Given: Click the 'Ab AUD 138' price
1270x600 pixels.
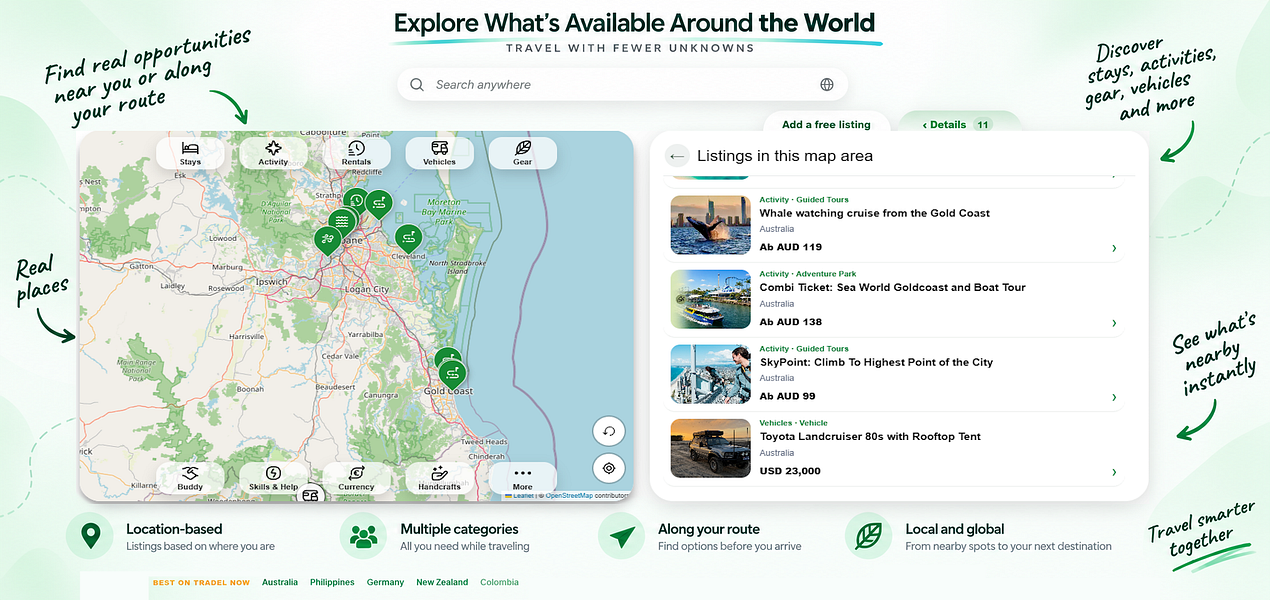Looking at the screenshot, I should [x=790, y=322].
